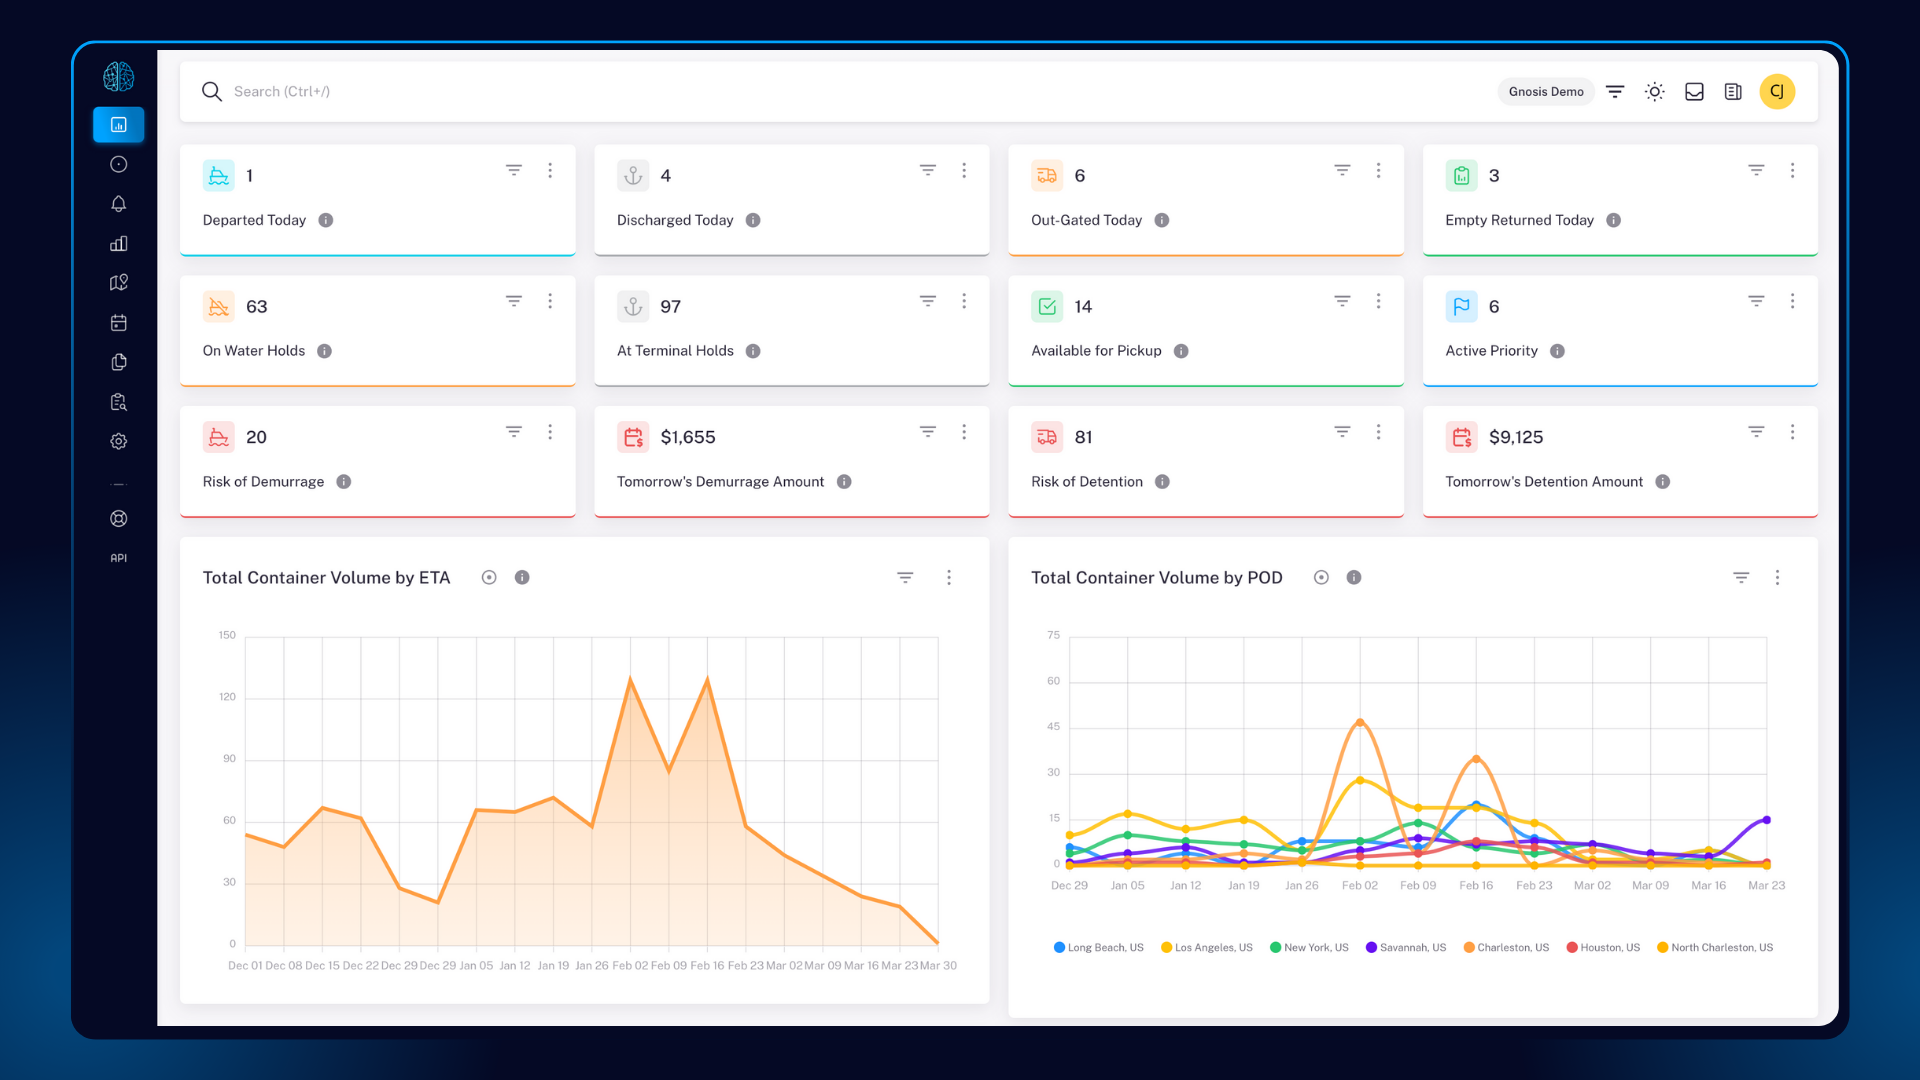Open the API menu item in sidebar
This screenshot has height=1080, width=1920.
[118, 558]
